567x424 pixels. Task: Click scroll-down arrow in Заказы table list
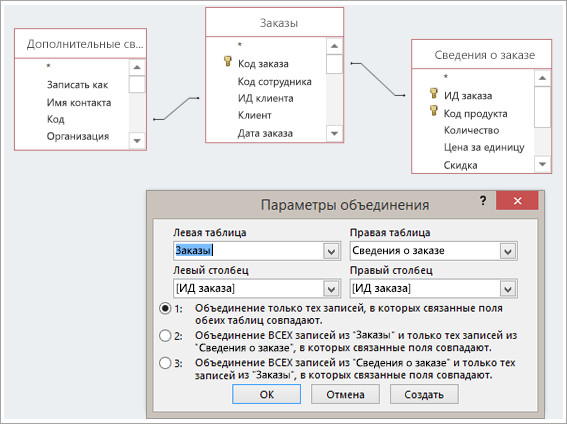(334, 133)
